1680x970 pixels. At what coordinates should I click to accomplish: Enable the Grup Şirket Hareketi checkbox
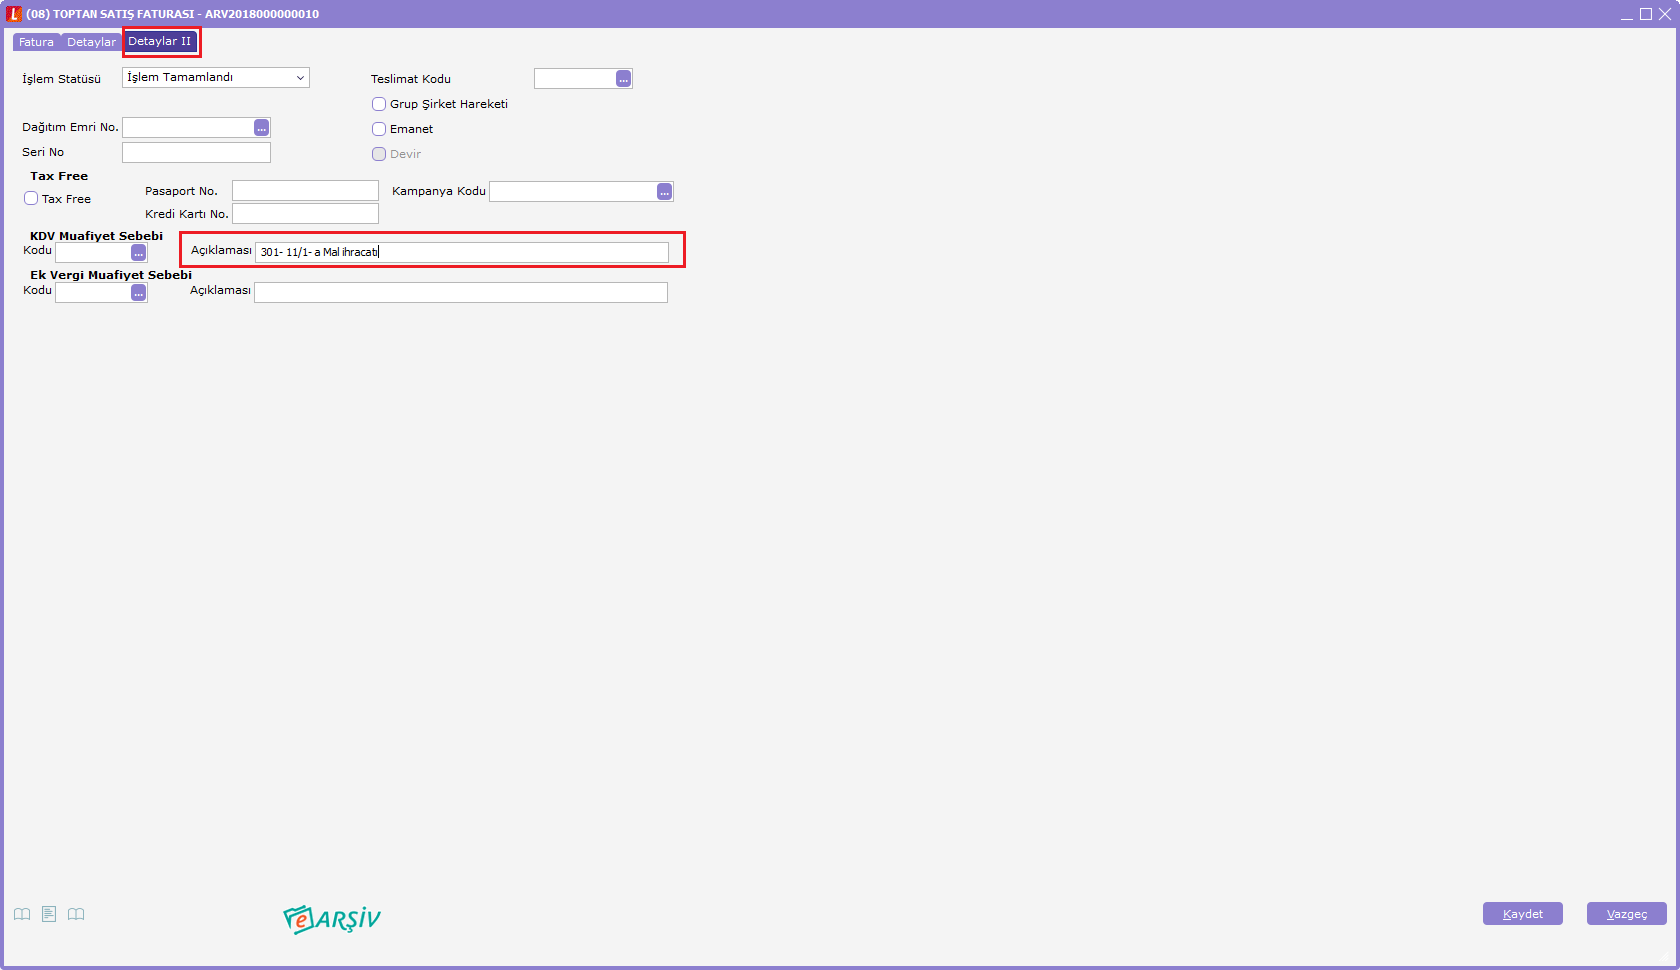pyautogui.click(x=379, y=104)
